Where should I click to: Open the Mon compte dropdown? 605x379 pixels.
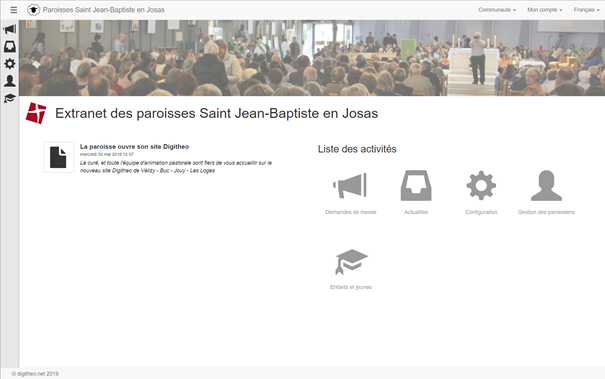544,10
